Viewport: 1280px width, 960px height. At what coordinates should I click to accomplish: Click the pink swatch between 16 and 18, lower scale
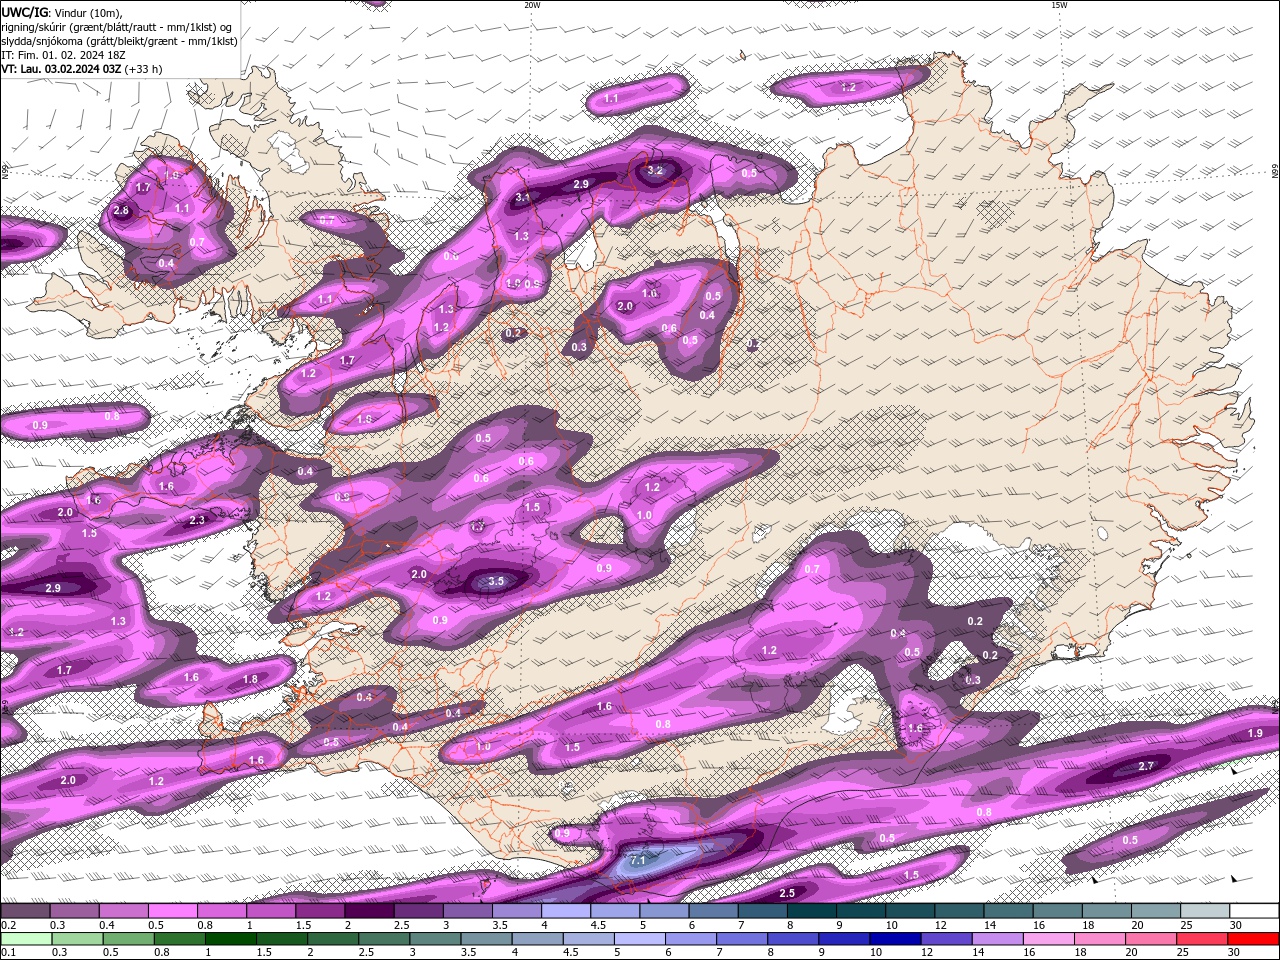pyautogui.click(x=1049, y=938)
